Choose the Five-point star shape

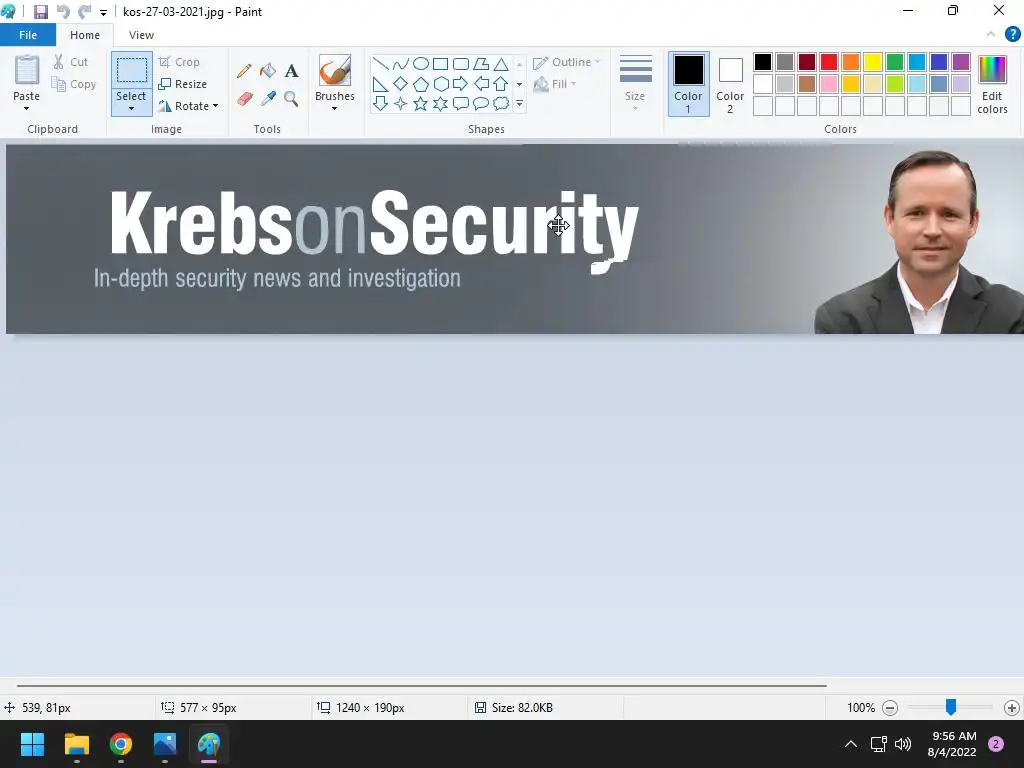pyautogui.click(x=421, y=103)
